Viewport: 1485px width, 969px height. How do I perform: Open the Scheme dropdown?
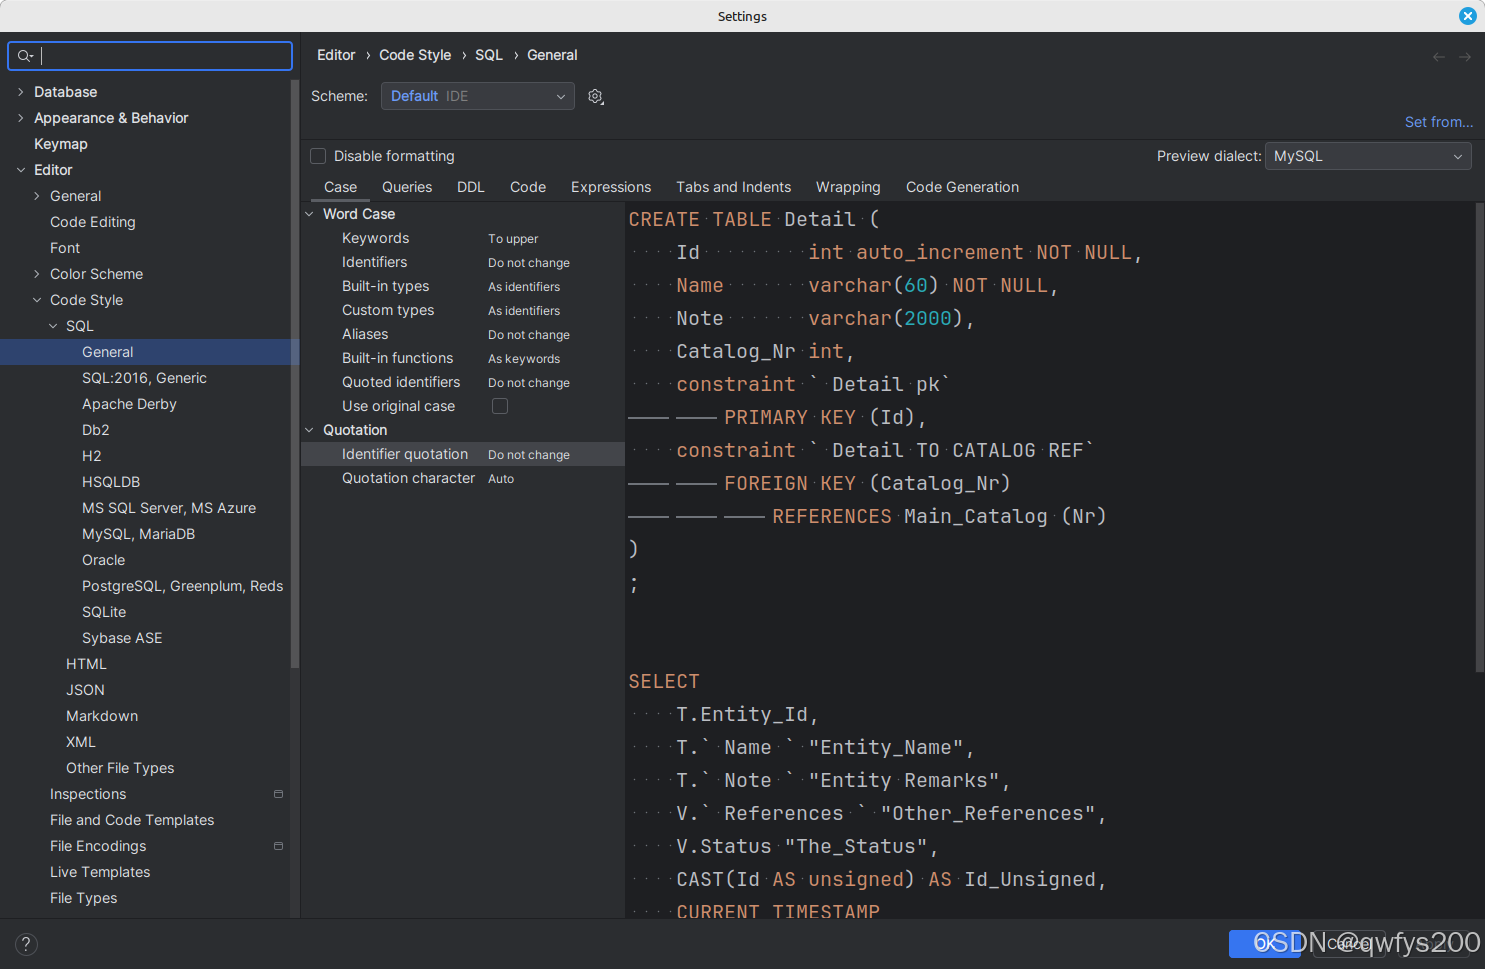coord(478,96)
